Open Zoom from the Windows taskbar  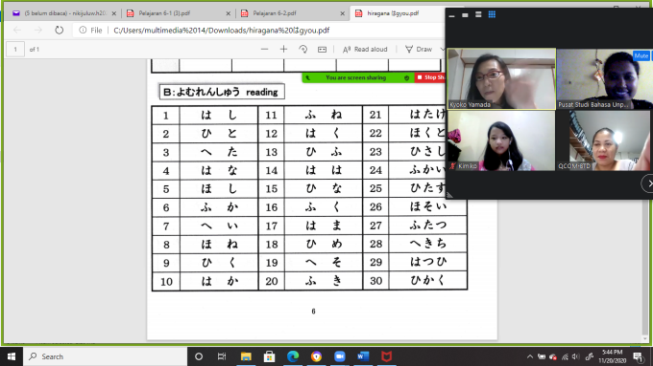340,356
